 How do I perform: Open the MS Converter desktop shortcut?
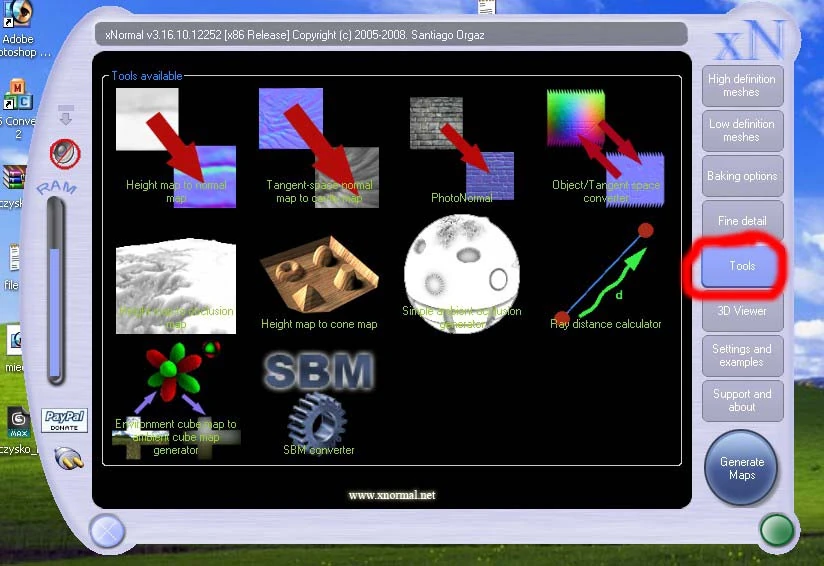18,109
